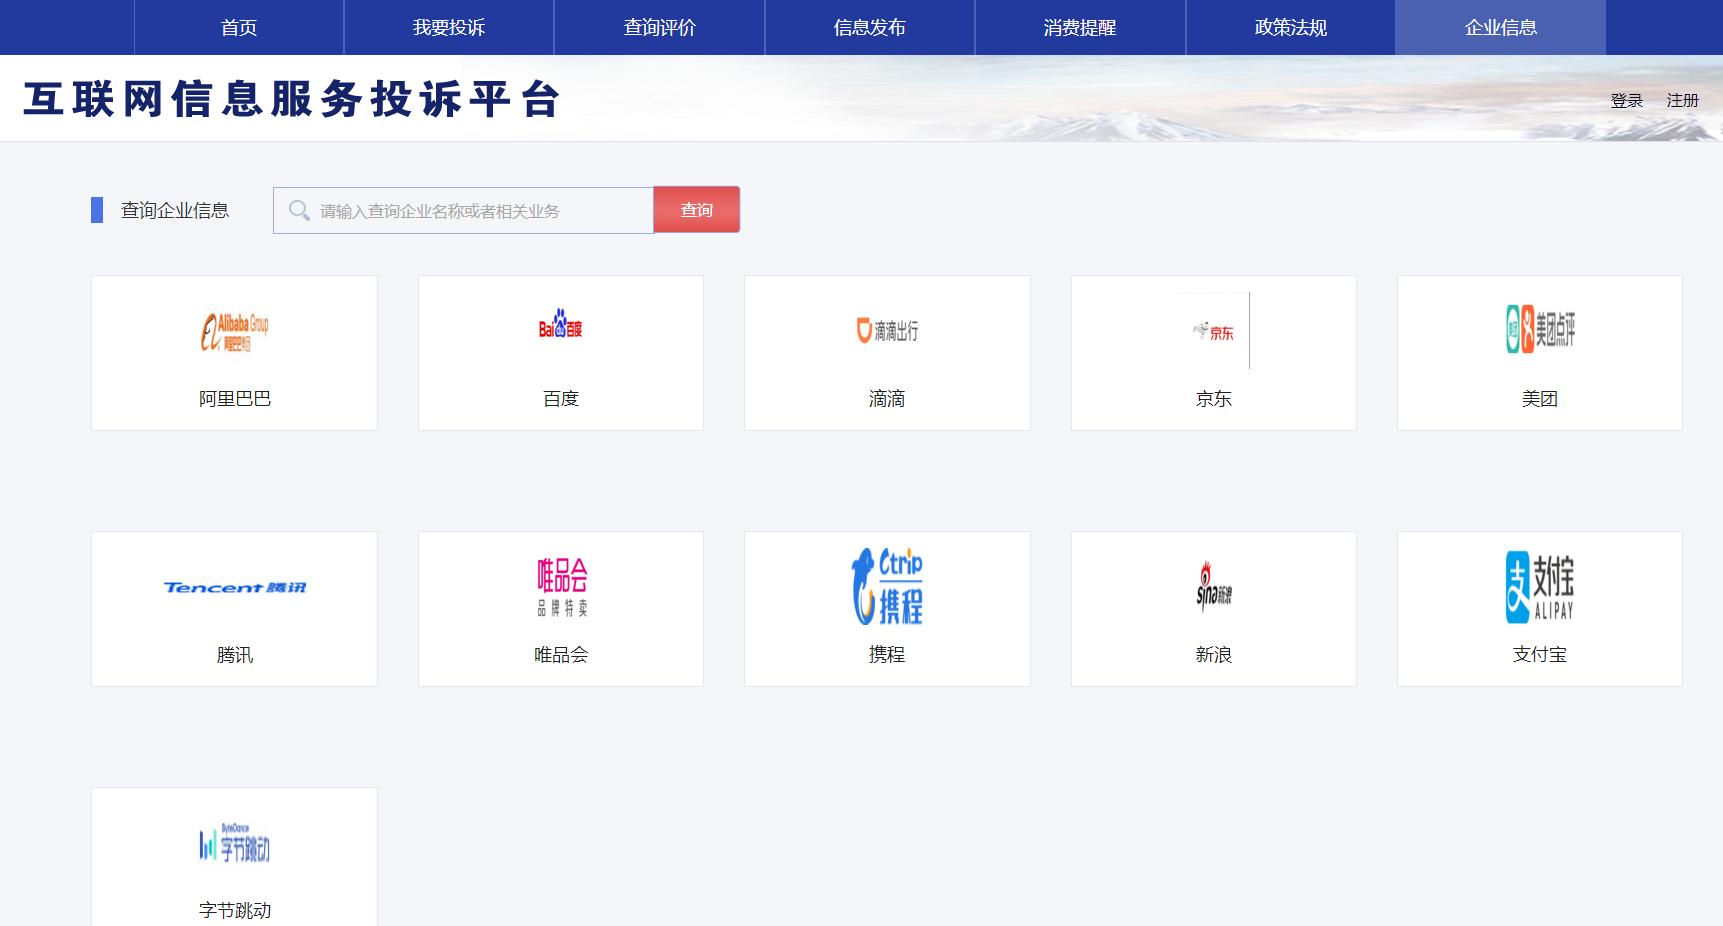
Task: Click the ByteDance 字节跳动 logo
Action: click(234, 843)
